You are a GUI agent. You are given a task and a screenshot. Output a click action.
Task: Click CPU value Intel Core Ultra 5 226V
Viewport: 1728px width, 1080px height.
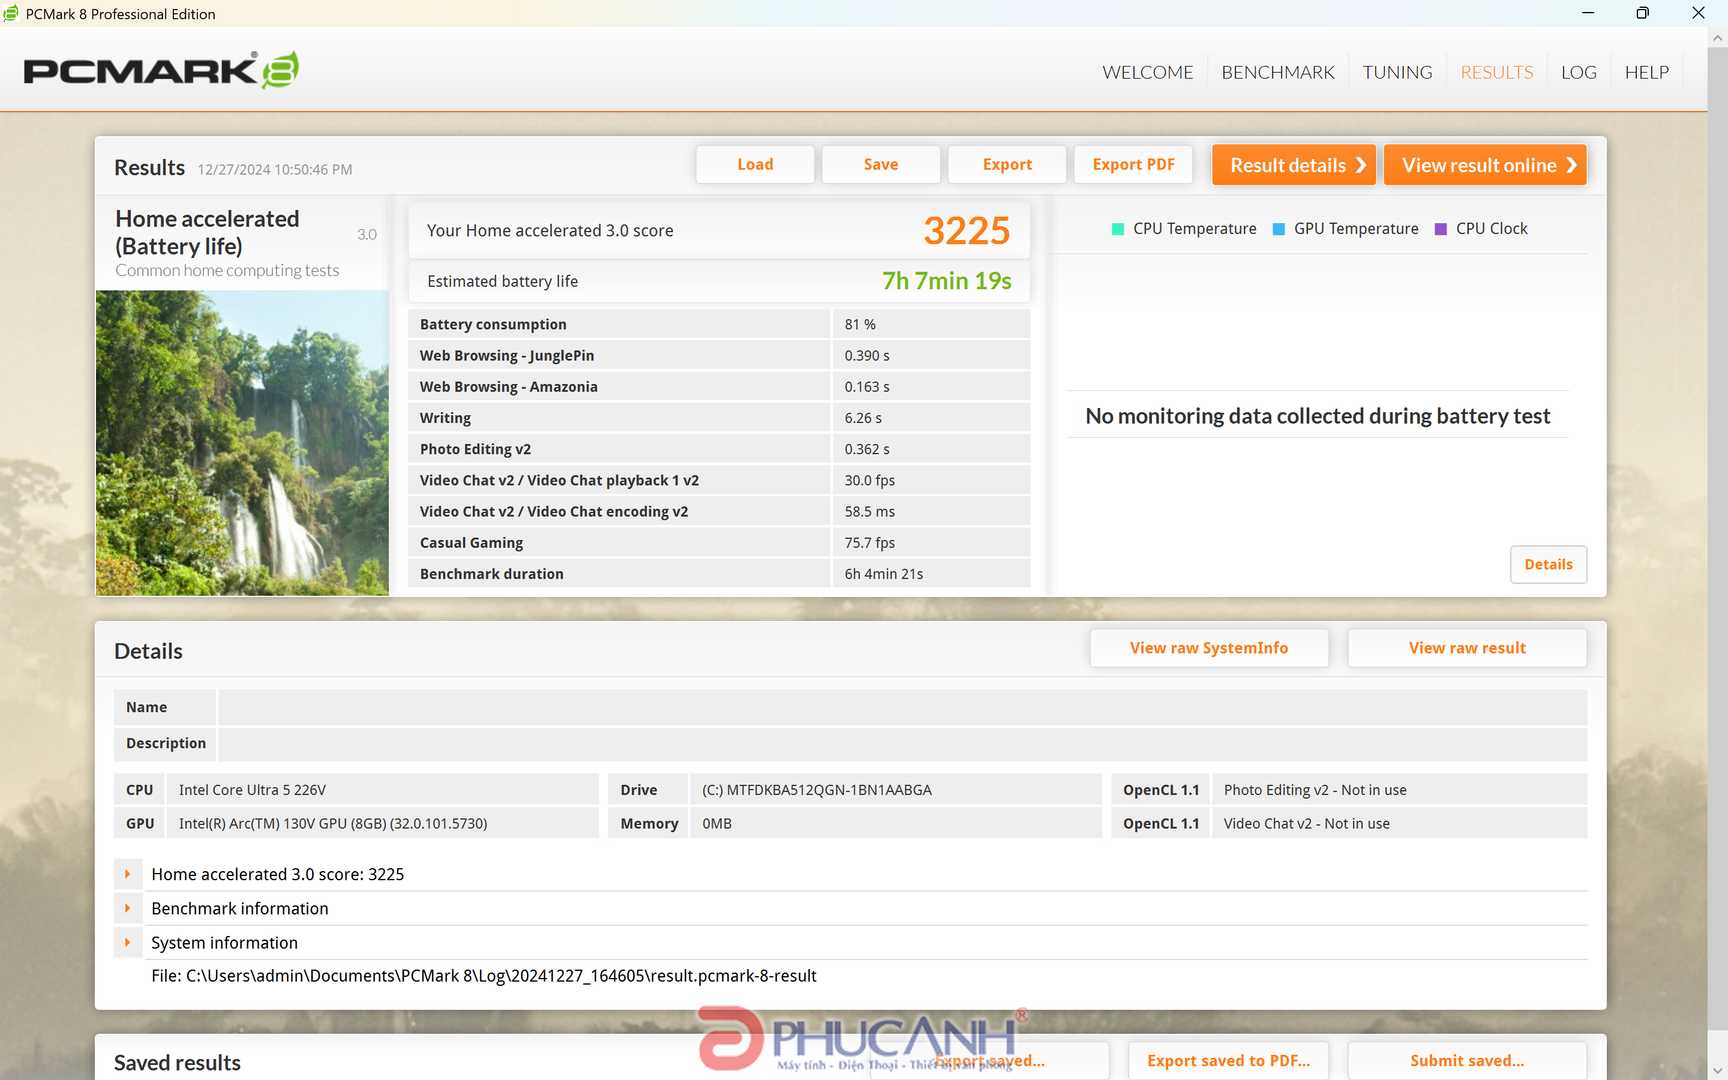[x=252, y=790]
